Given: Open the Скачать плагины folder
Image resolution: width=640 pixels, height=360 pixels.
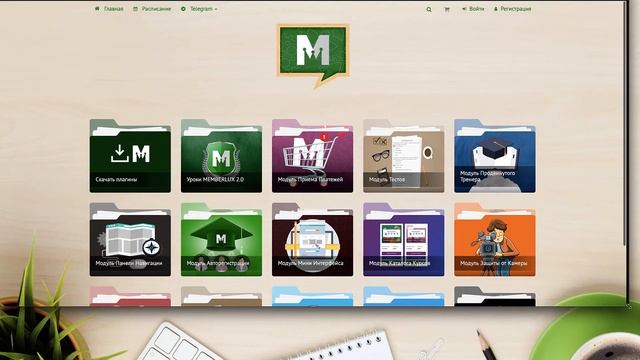Looking at the screenshot, I should pyautogui.click(x=130, y=156).
